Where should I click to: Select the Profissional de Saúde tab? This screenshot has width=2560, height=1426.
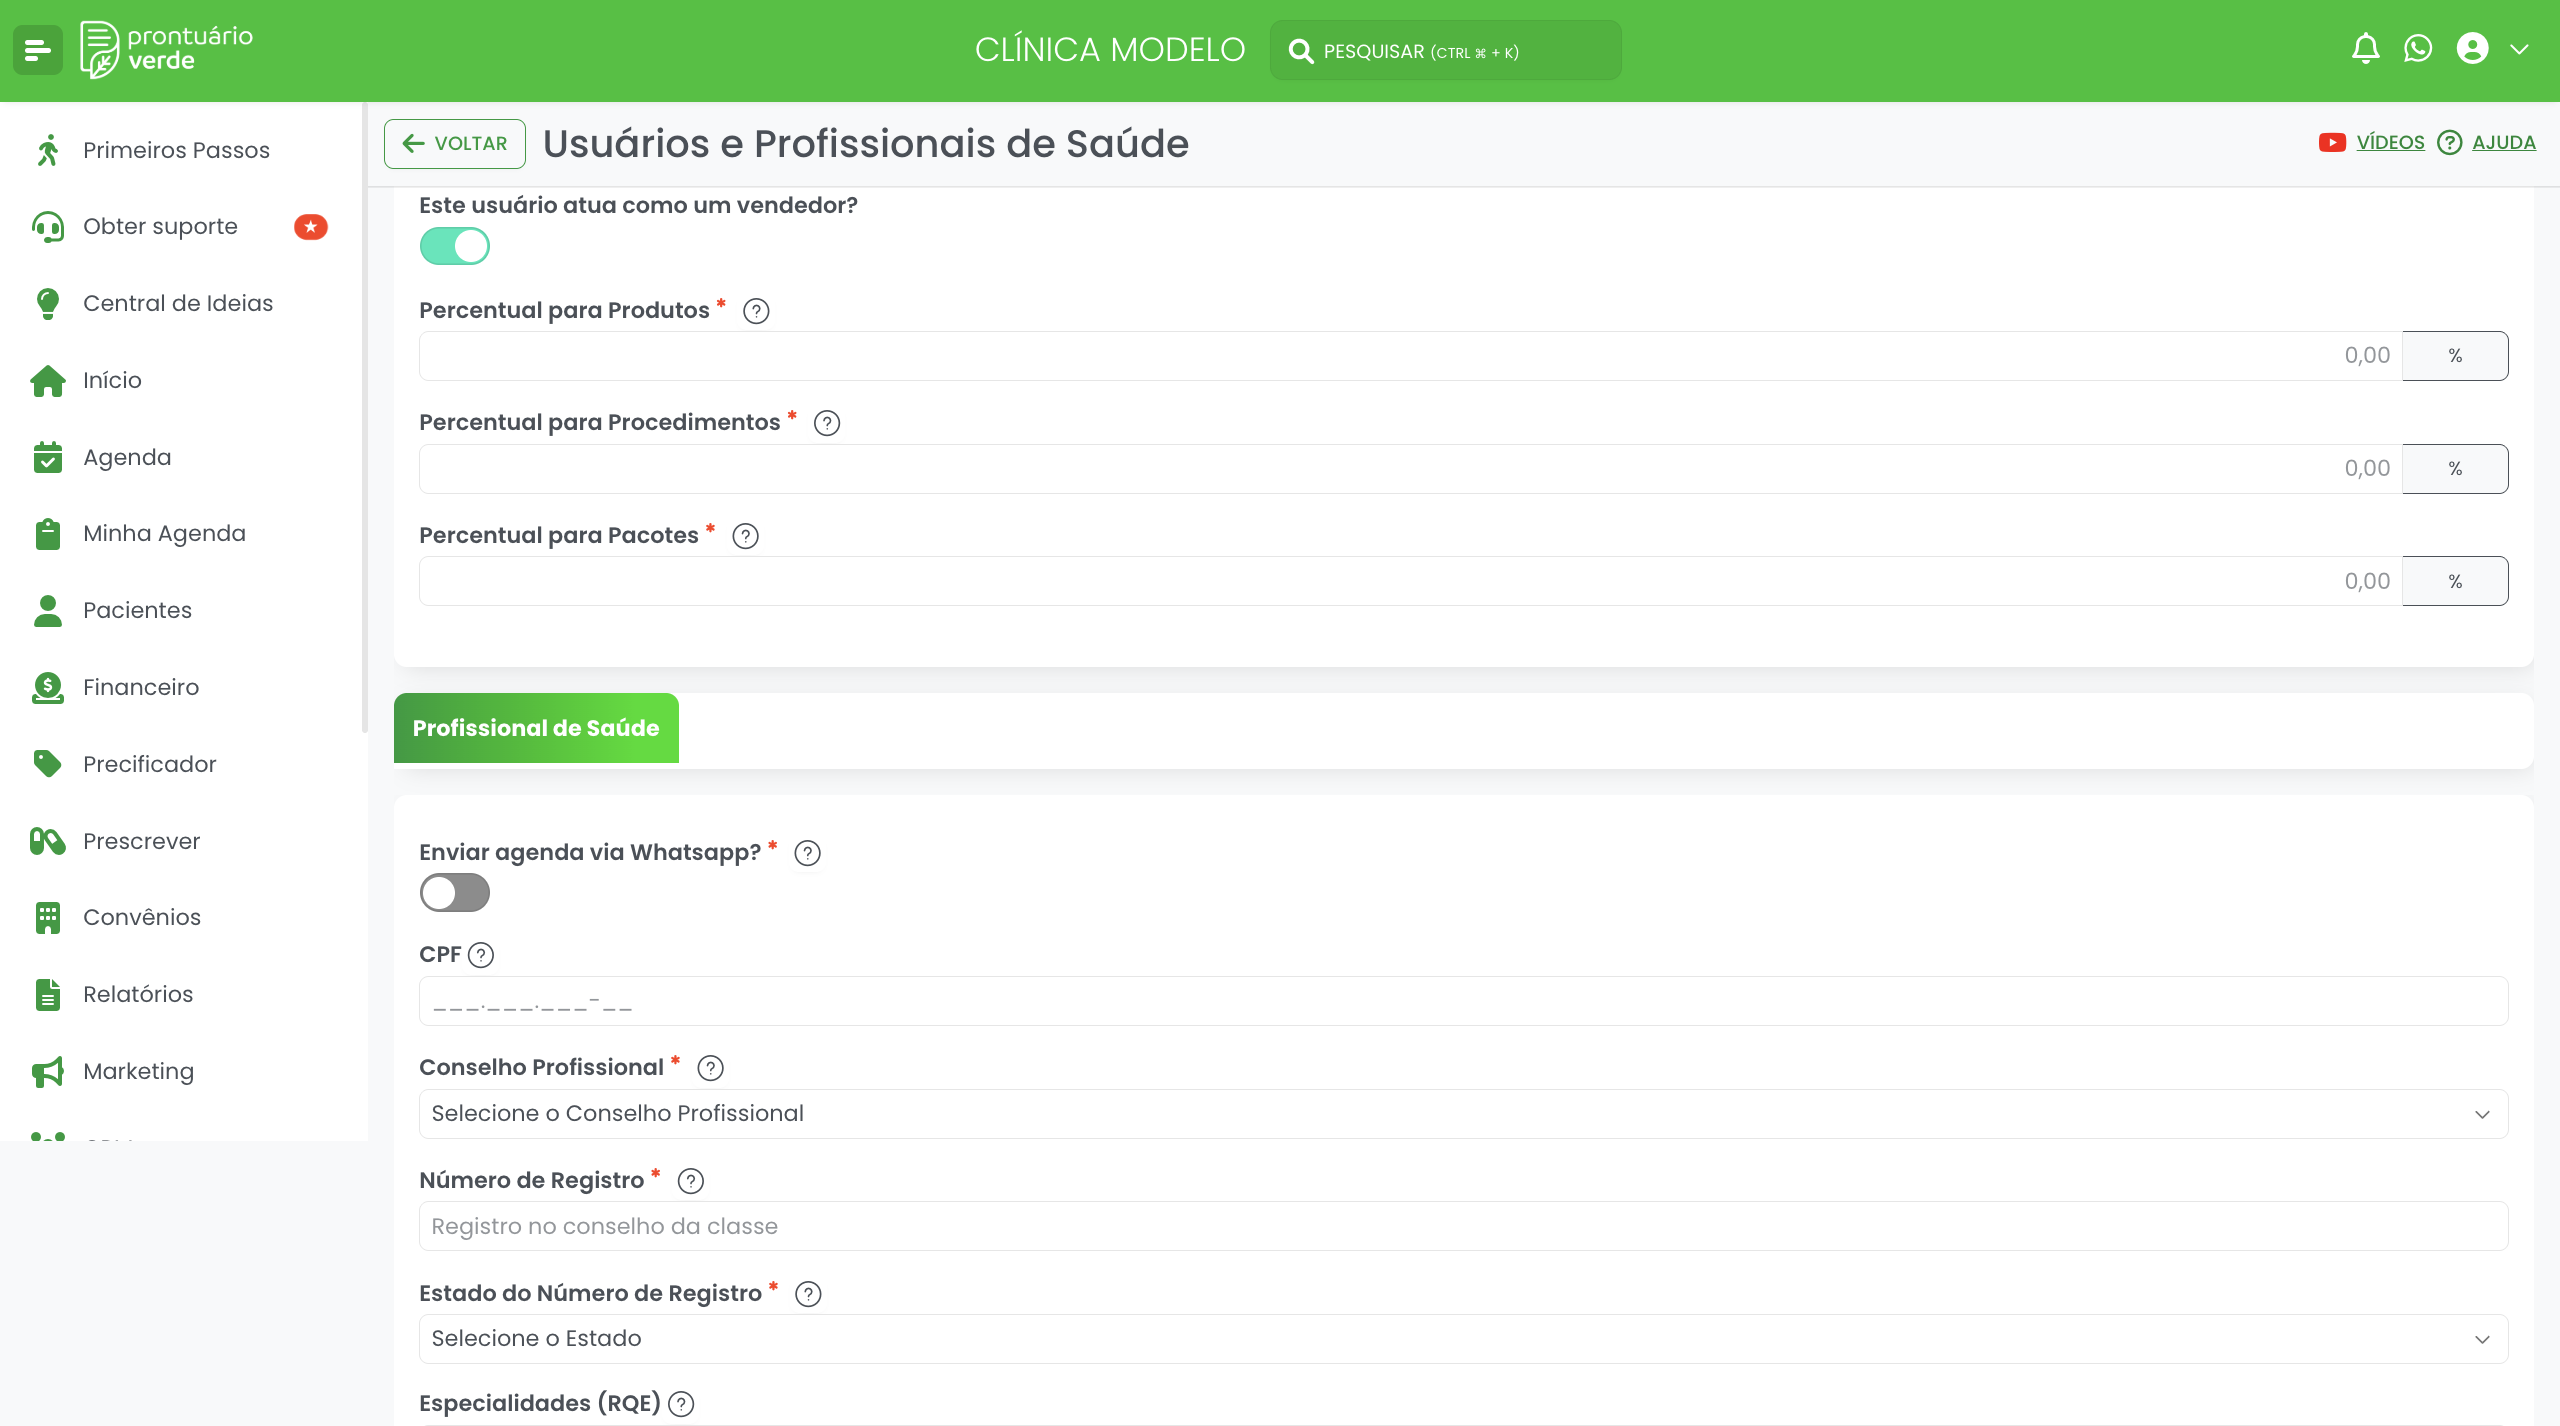(x=536, y=728)
